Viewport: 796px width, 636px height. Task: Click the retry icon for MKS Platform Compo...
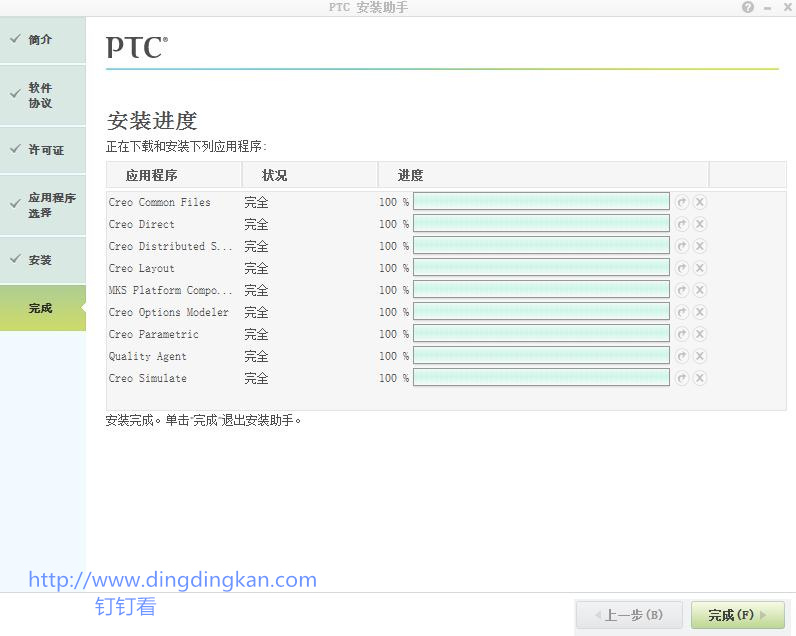pos(682,290)
